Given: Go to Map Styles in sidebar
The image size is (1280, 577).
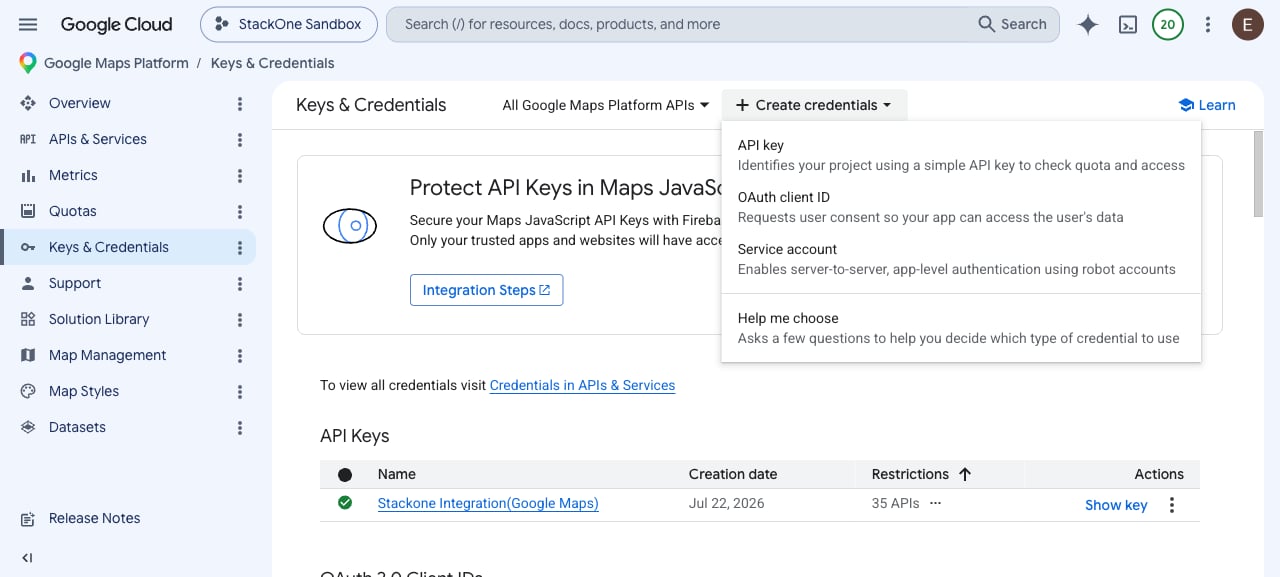Looking at the screenshot, I should coord(84,391).
